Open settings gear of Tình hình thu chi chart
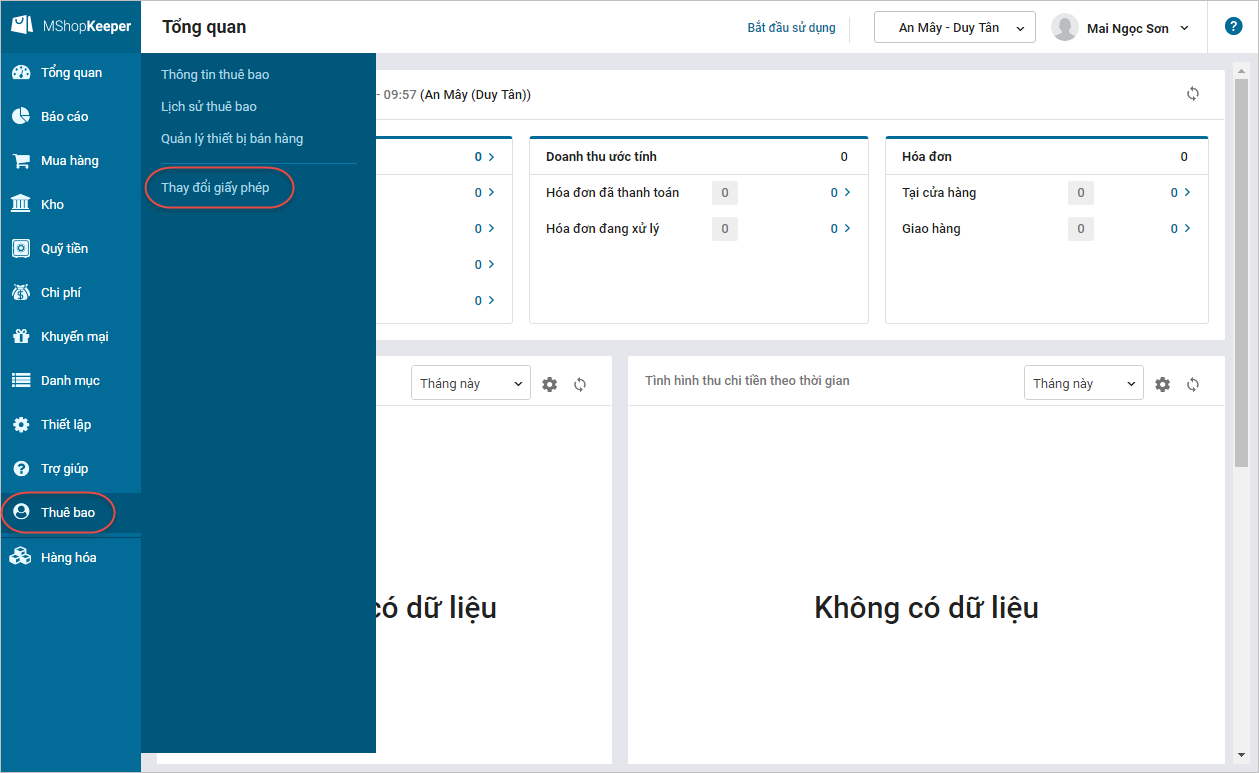 click(1162, 384)
